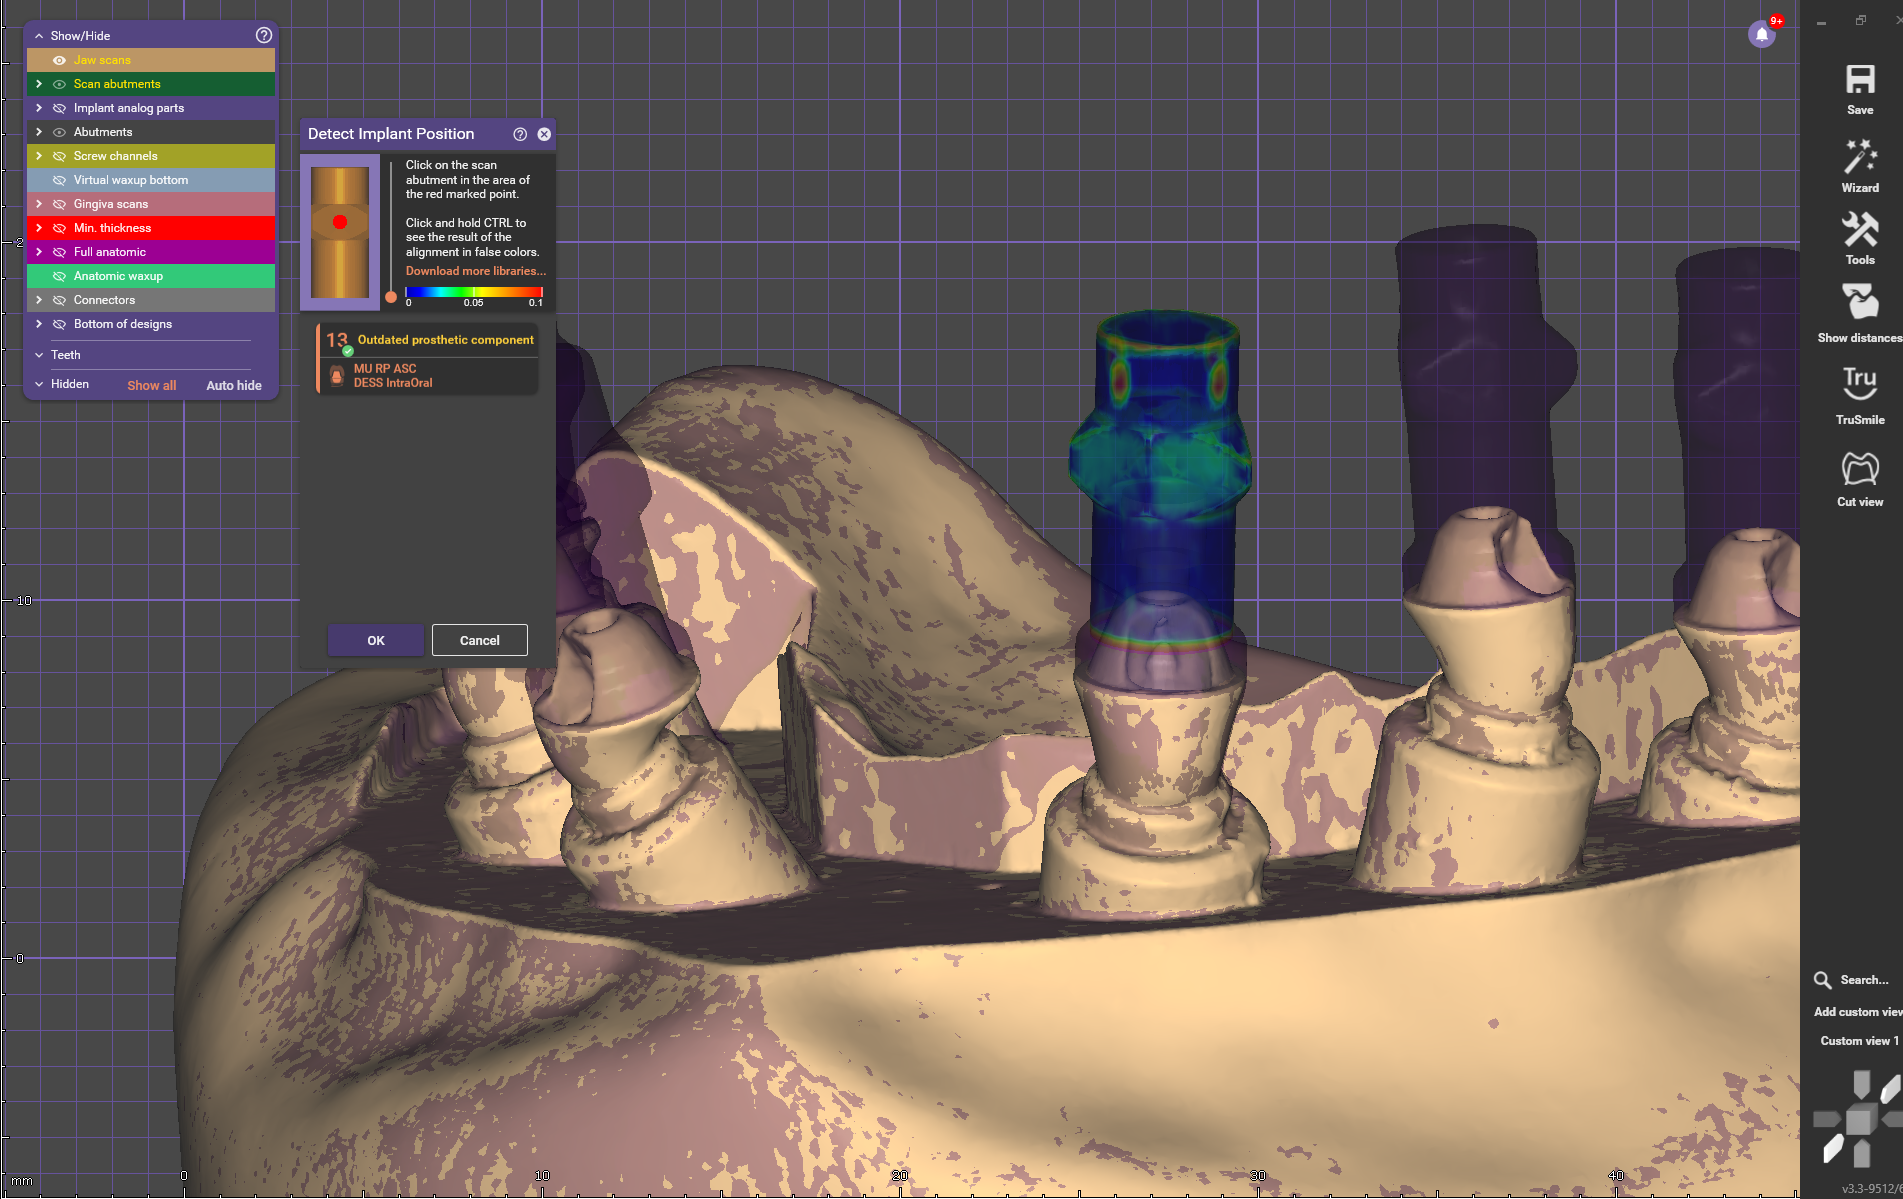The width and height of the screenshot is (1903, 1199).
Task: Open Download more libraries link
Action: pos(476,271)
